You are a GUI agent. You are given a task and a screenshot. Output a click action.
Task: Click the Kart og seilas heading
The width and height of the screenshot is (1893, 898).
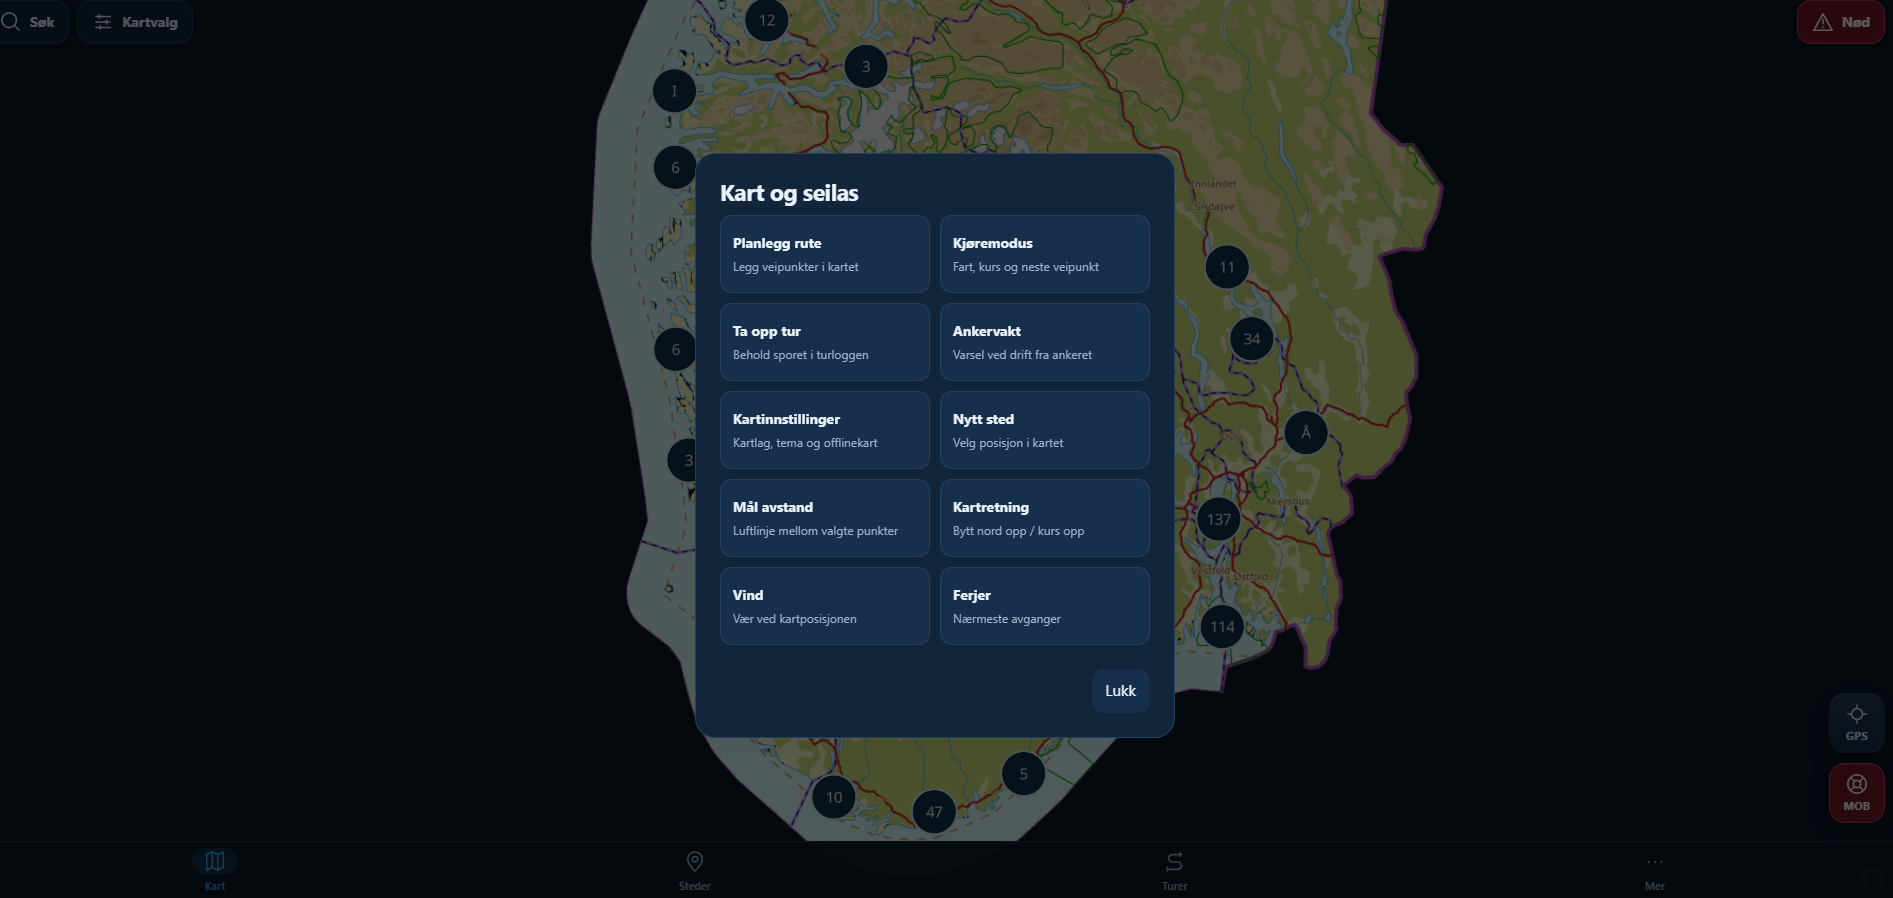pos(789,193)
